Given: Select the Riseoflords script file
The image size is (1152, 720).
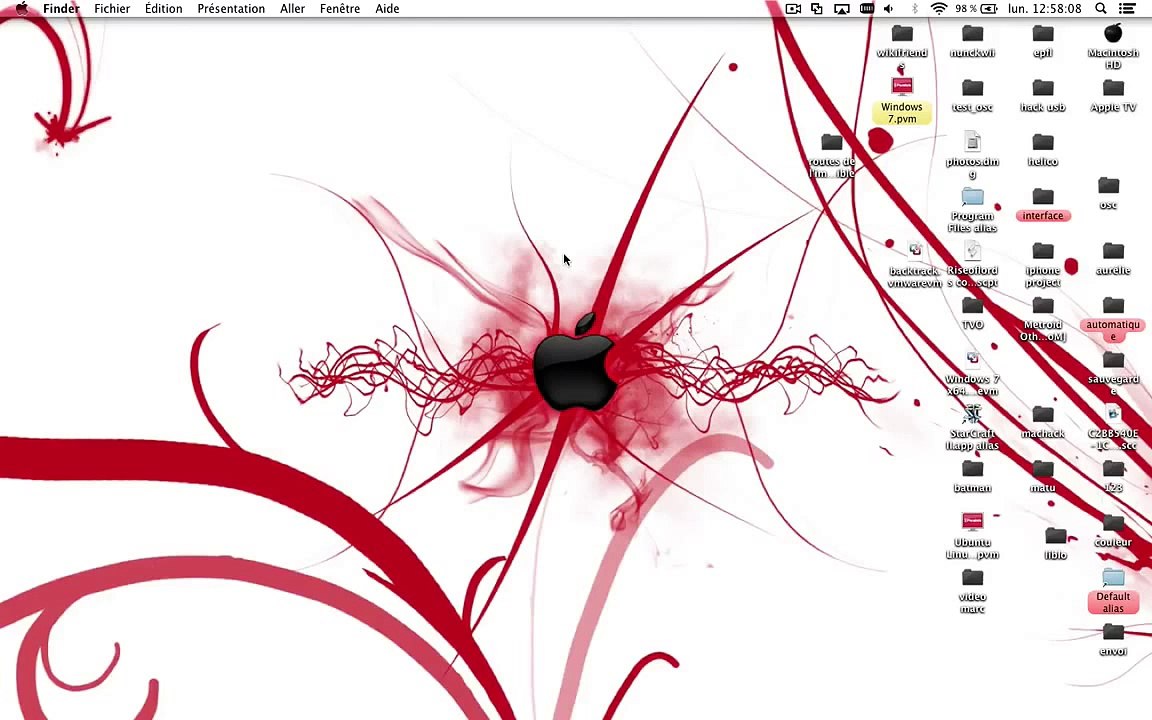Looking at the screenshot, I should pos(973,250).
